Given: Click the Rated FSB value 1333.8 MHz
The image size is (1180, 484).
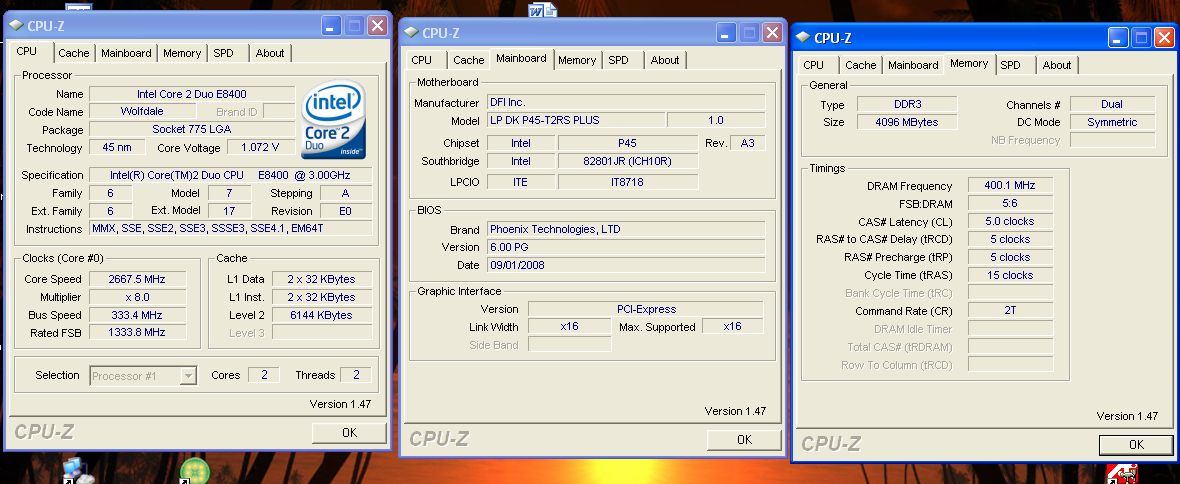Looking at the screenshot, I should coord(136,333).
